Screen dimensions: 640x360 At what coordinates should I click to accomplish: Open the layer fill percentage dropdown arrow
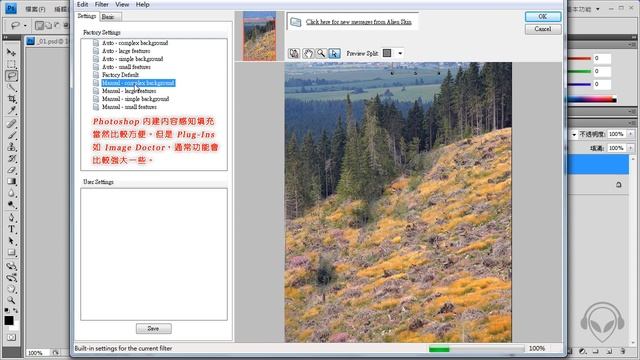pos(631,148)
